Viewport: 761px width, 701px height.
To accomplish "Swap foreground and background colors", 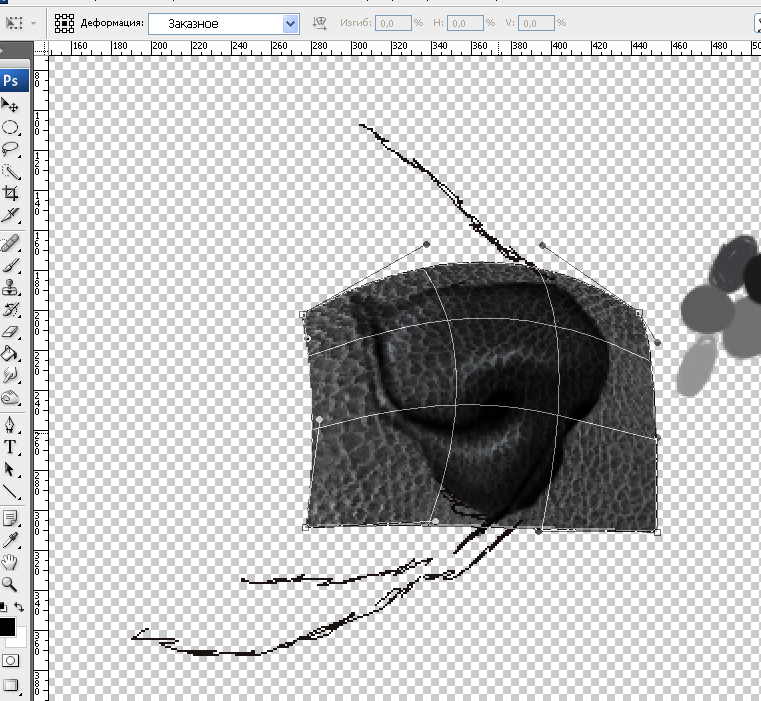I will [19, 607].
